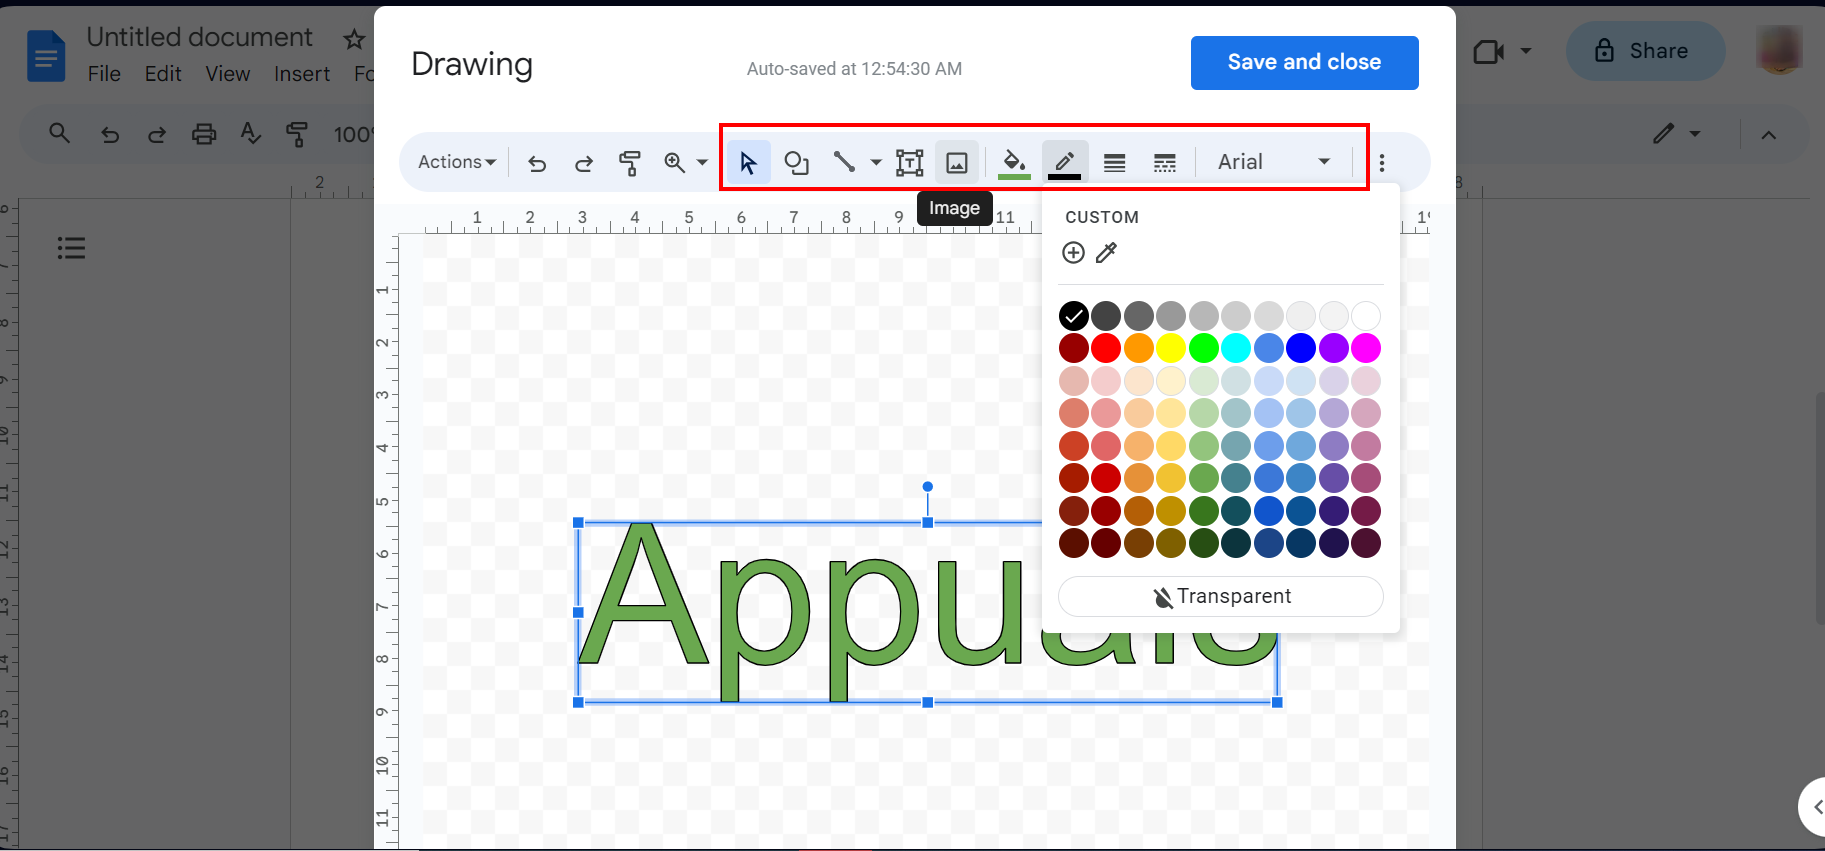
Task: Show the side panel with the arrow button
Action: 1815,807
